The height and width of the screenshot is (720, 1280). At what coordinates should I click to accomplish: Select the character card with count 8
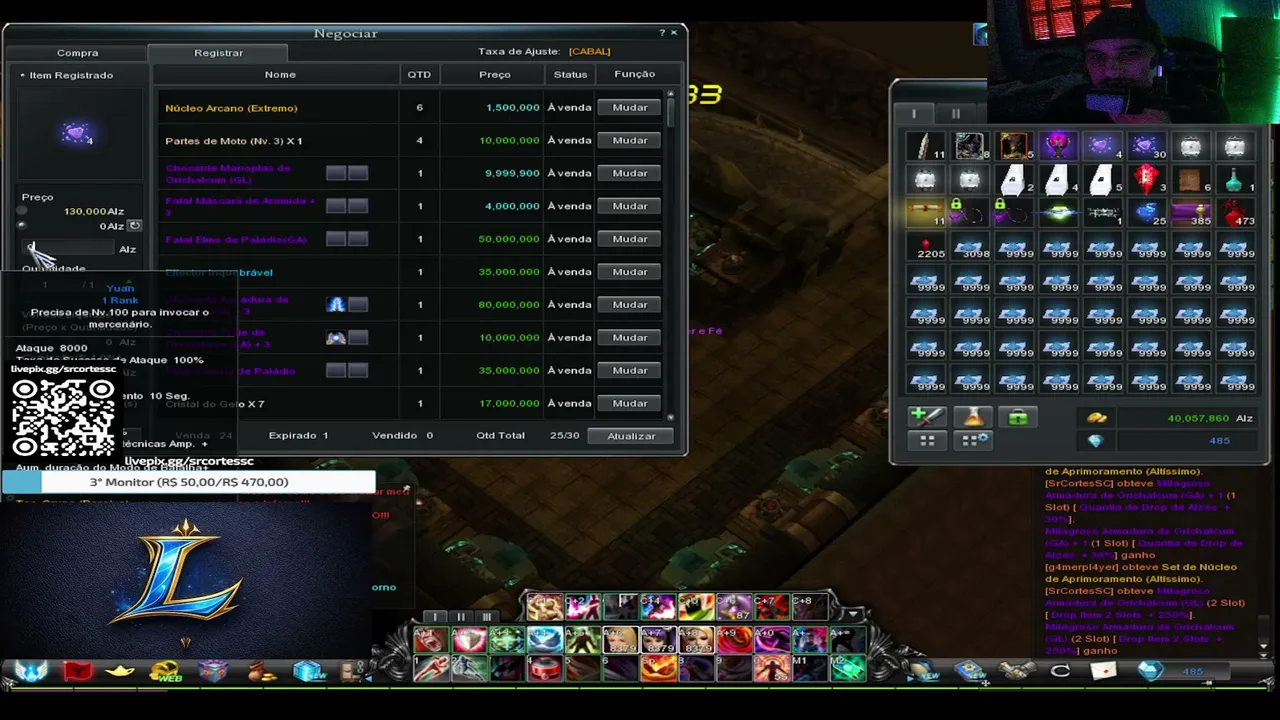(970, 147)
